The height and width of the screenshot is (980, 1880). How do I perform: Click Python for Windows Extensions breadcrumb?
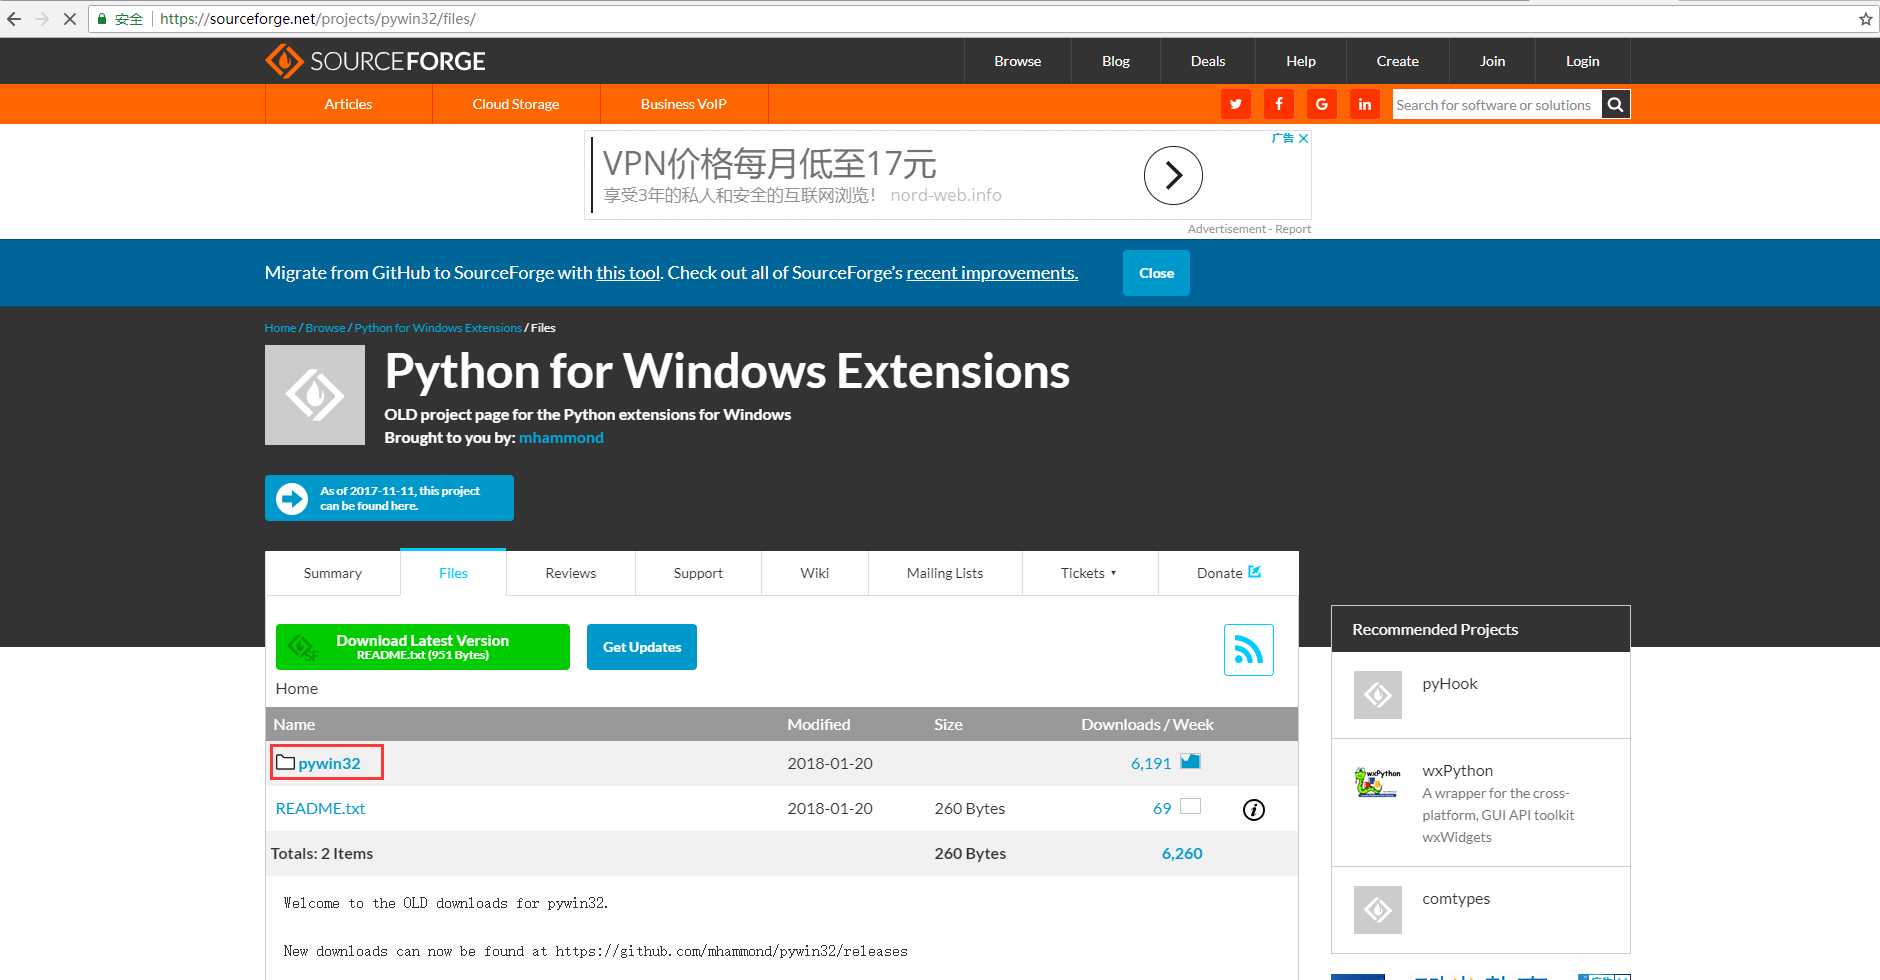(x=438, y=328)
